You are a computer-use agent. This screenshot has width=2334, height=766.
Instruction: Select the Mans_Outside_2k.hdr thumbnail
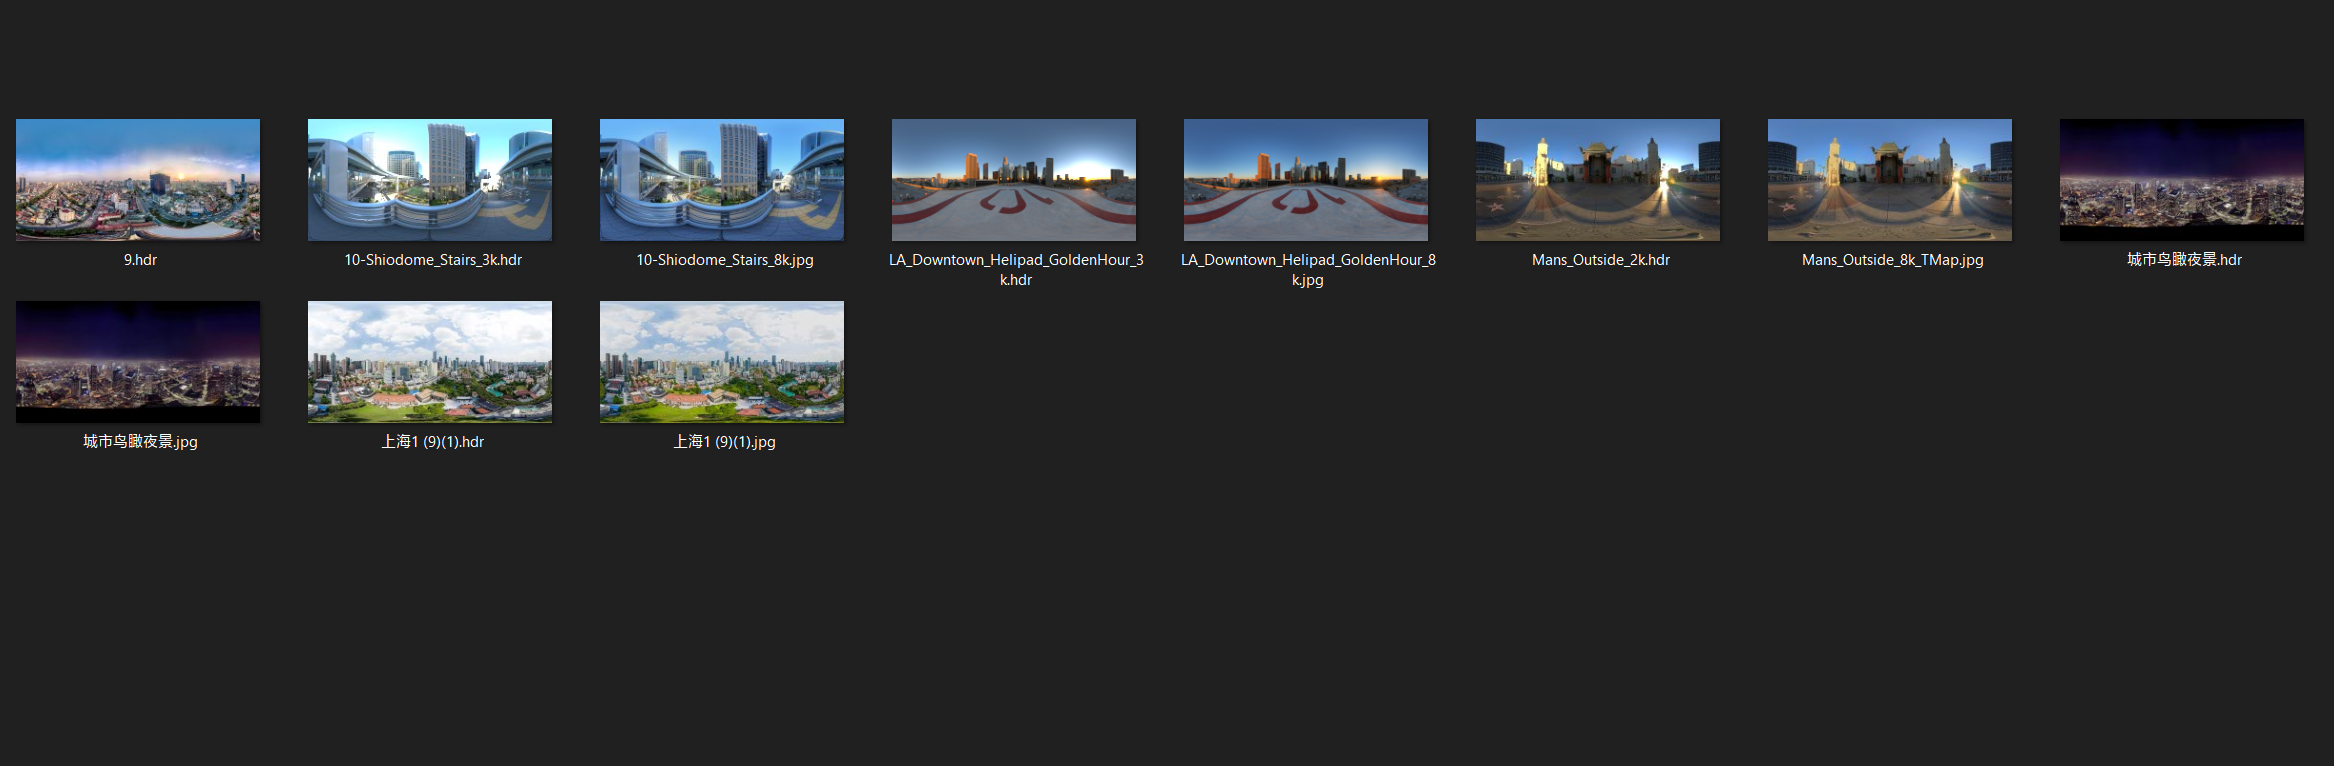1598,180
